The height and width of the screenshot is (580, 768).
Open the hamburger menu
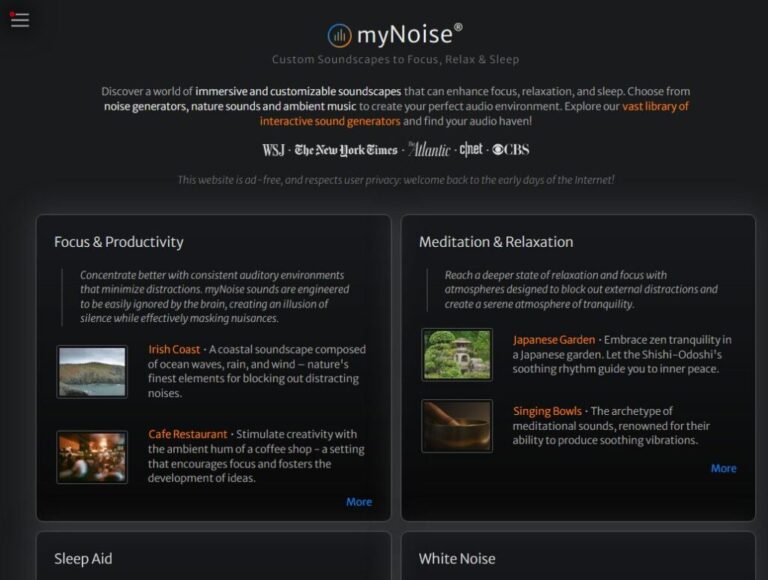click(20, 20)
